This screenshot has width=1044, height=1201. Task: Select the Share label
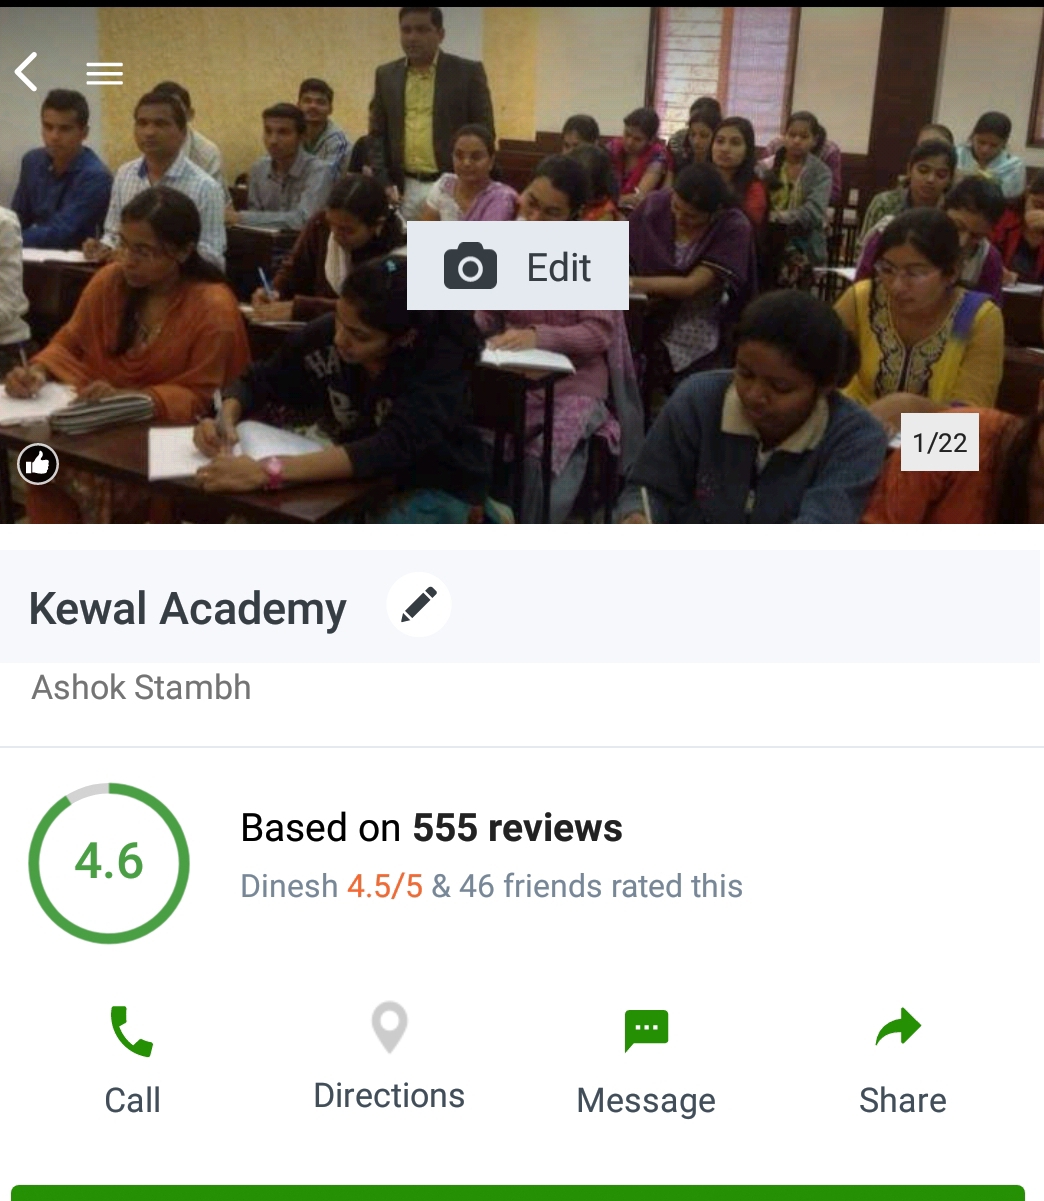pos(902,1100)
